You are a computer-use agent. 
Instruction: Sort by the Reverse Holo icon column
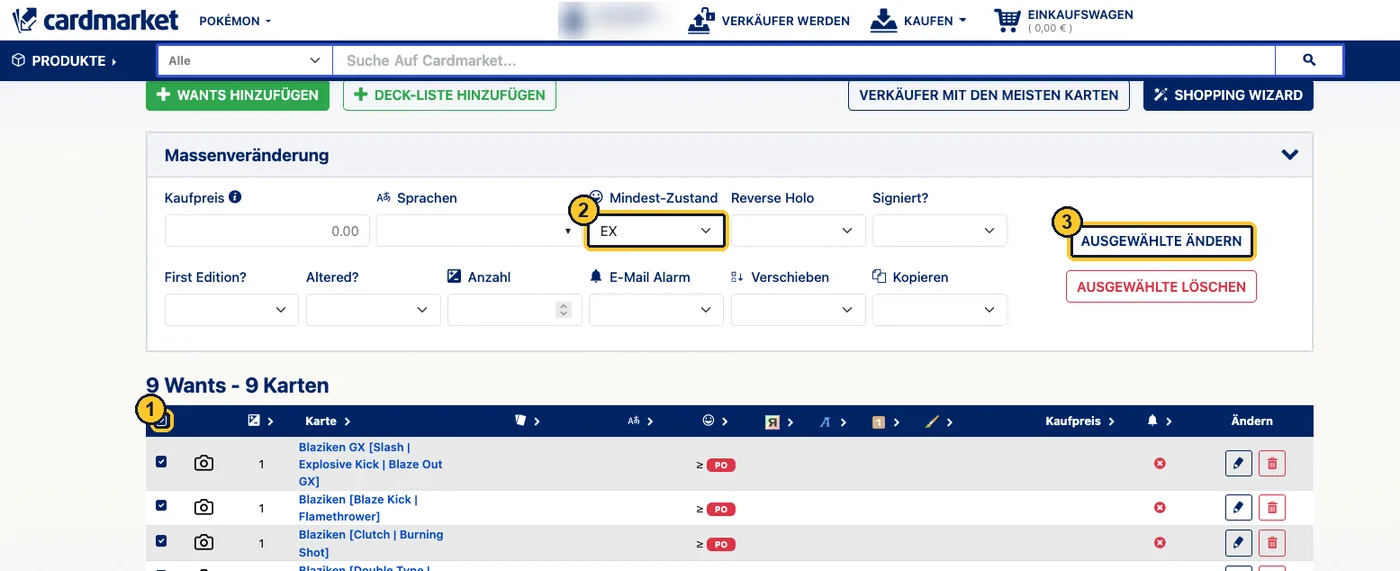(778, 421)
